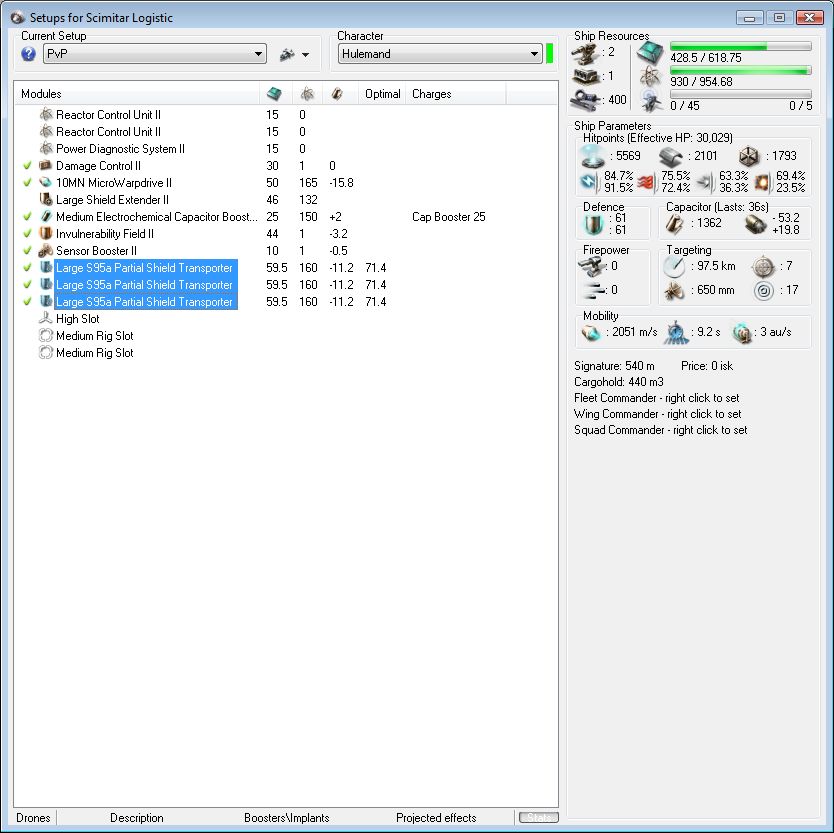Click the launcher hardpoints icon showing 1
This screenshot has height=833, width=834.
tap(585, 77)
